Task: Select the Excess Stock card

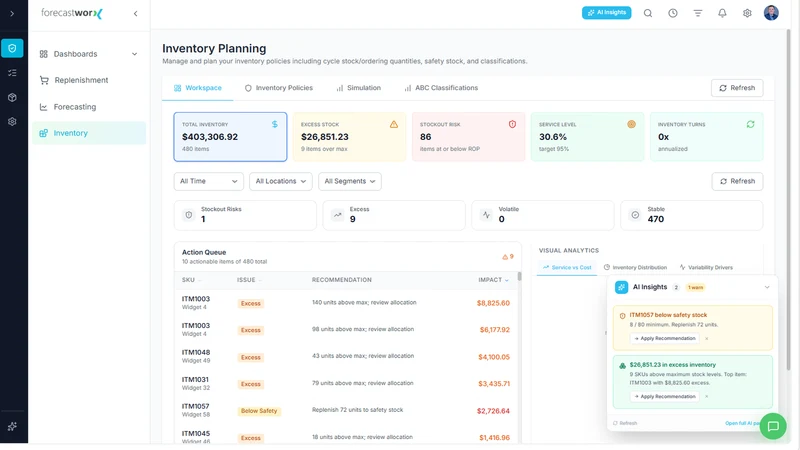Action: coord(349,137)
